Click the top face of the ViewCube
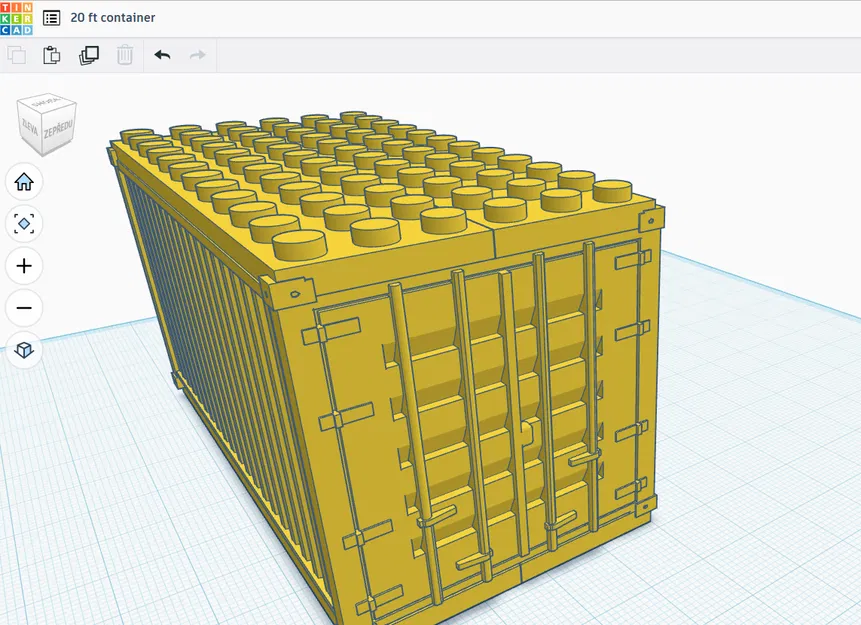Viewport: 861px width, 625px height. point(46,105)
